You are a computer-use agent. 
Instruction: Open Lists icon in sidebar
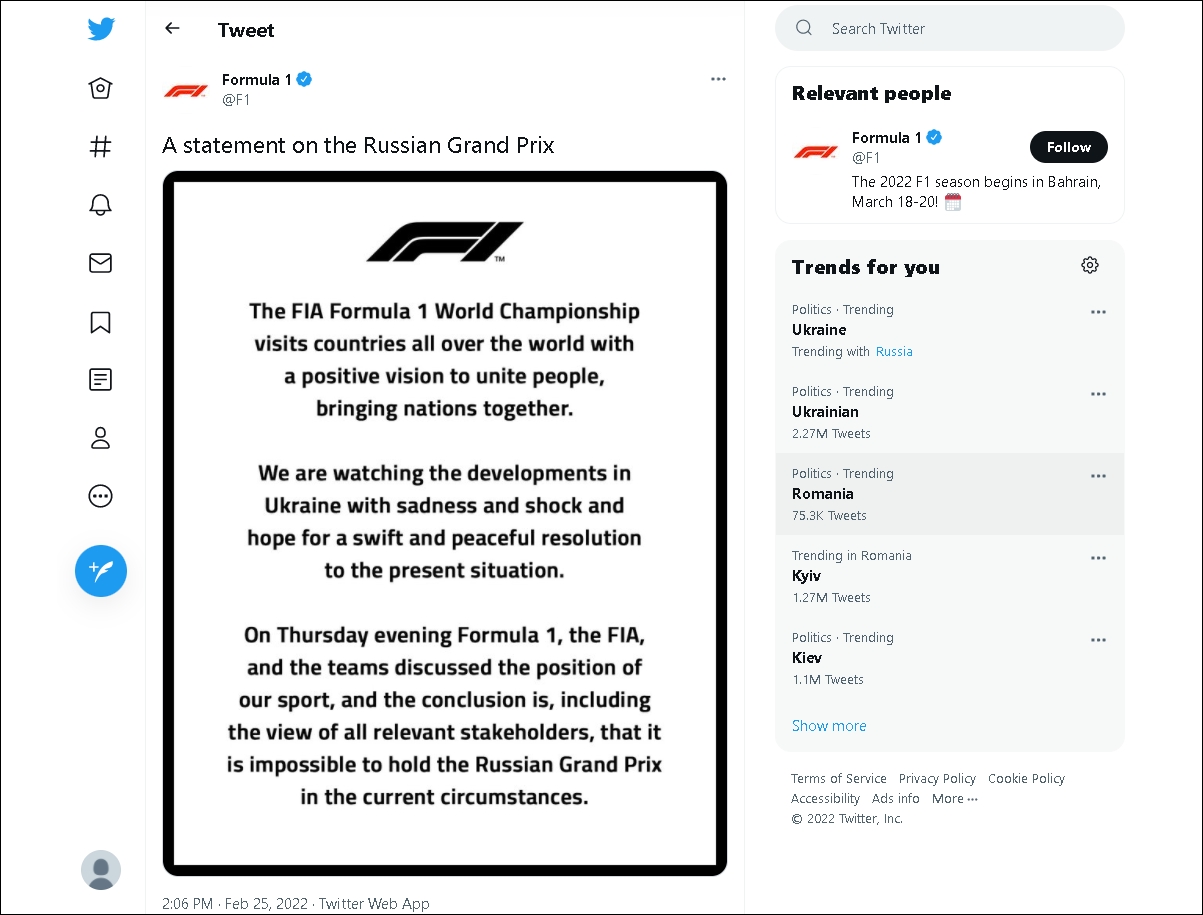pos(100,380)
